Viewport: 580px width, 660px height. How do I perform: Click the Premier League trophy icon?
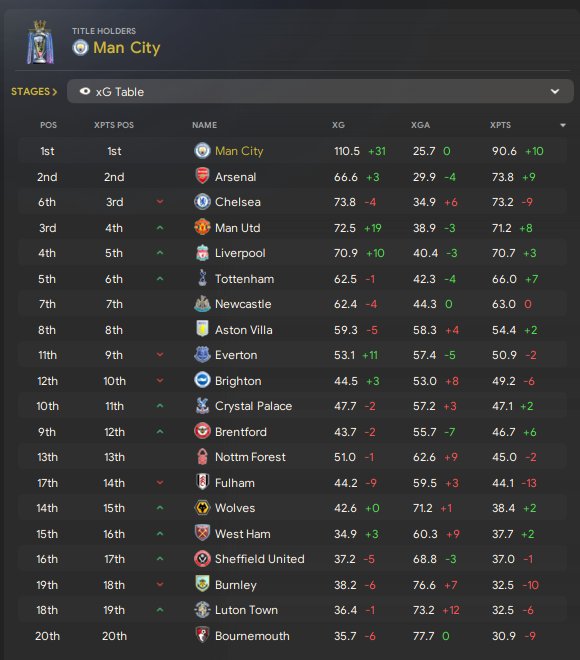40,43
